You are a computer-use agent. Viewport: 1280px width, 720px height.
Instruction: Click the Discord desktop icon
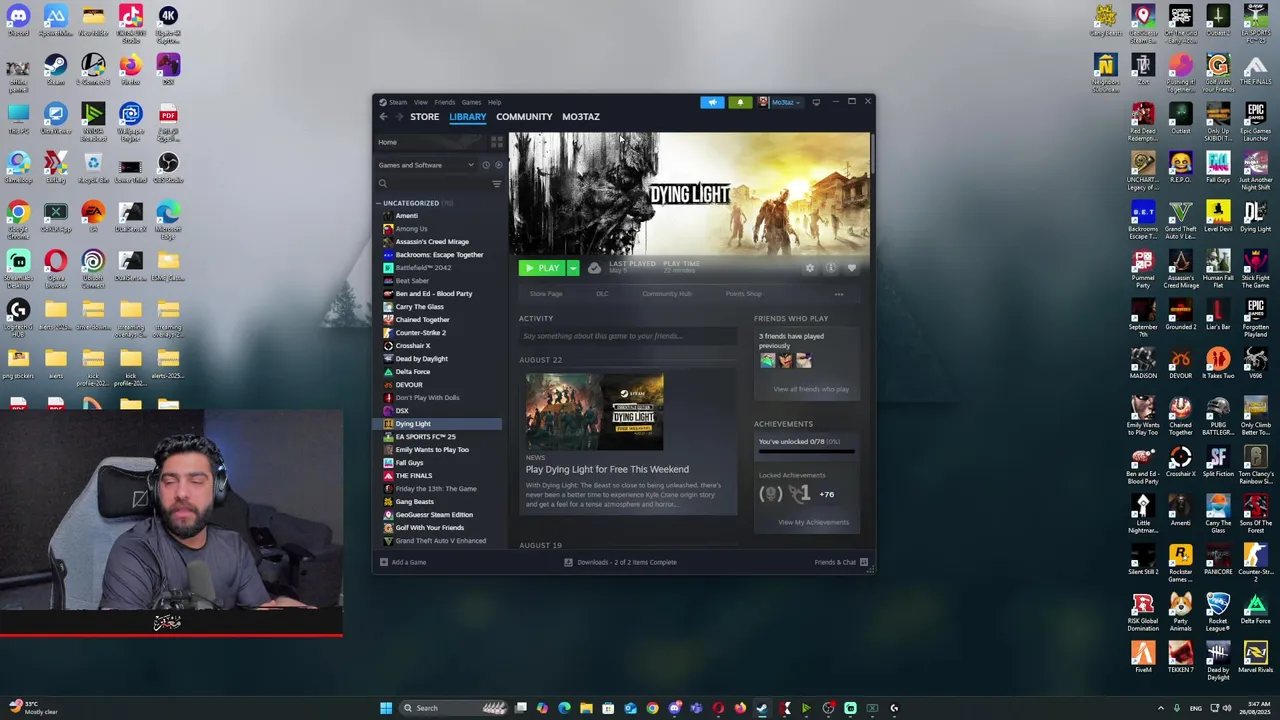(18, 20)
